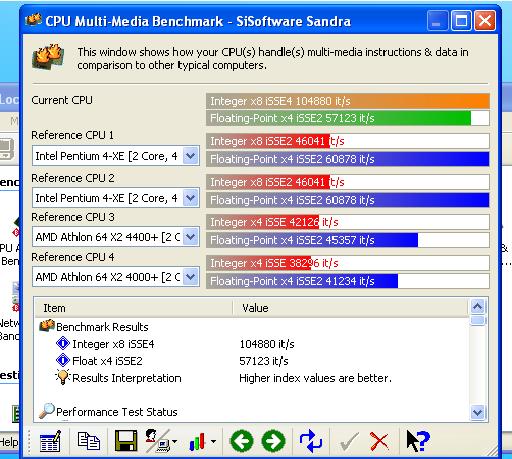
Task: Click Reference CPU 4 Floating-Point 41234 bar
Action: point(348,281)
